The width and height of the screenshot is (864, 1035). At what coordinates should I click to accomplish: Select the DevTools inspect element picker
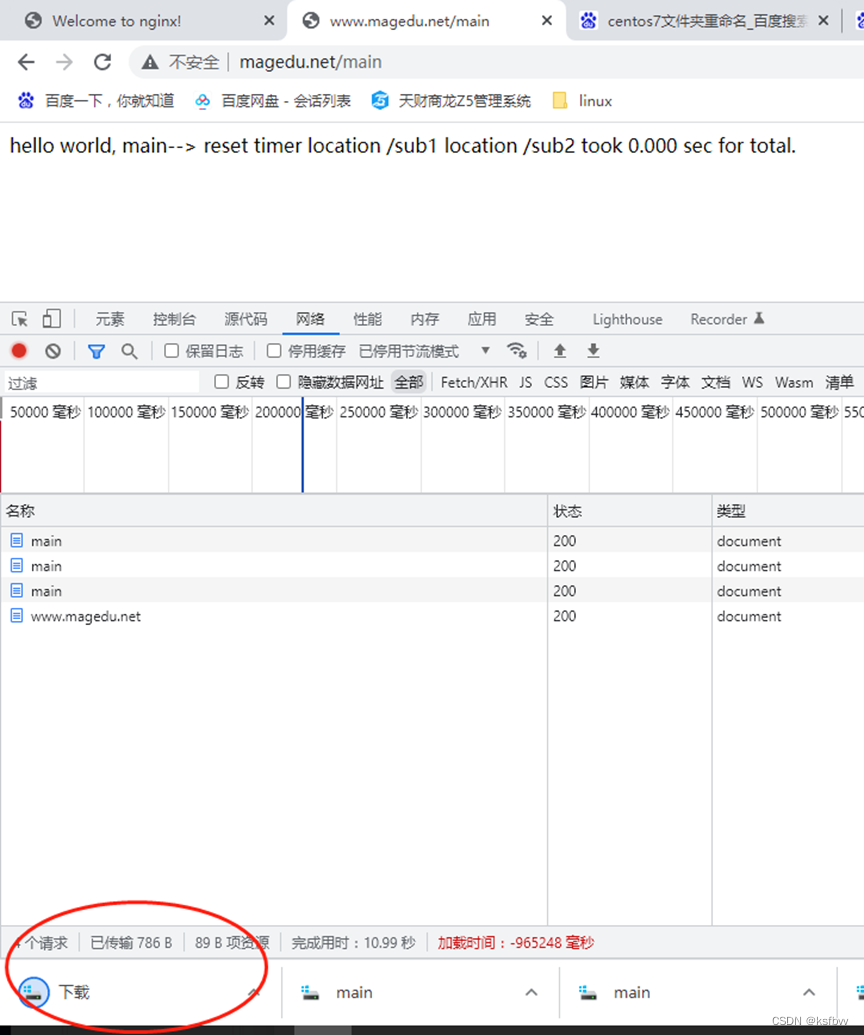(20, 319)
